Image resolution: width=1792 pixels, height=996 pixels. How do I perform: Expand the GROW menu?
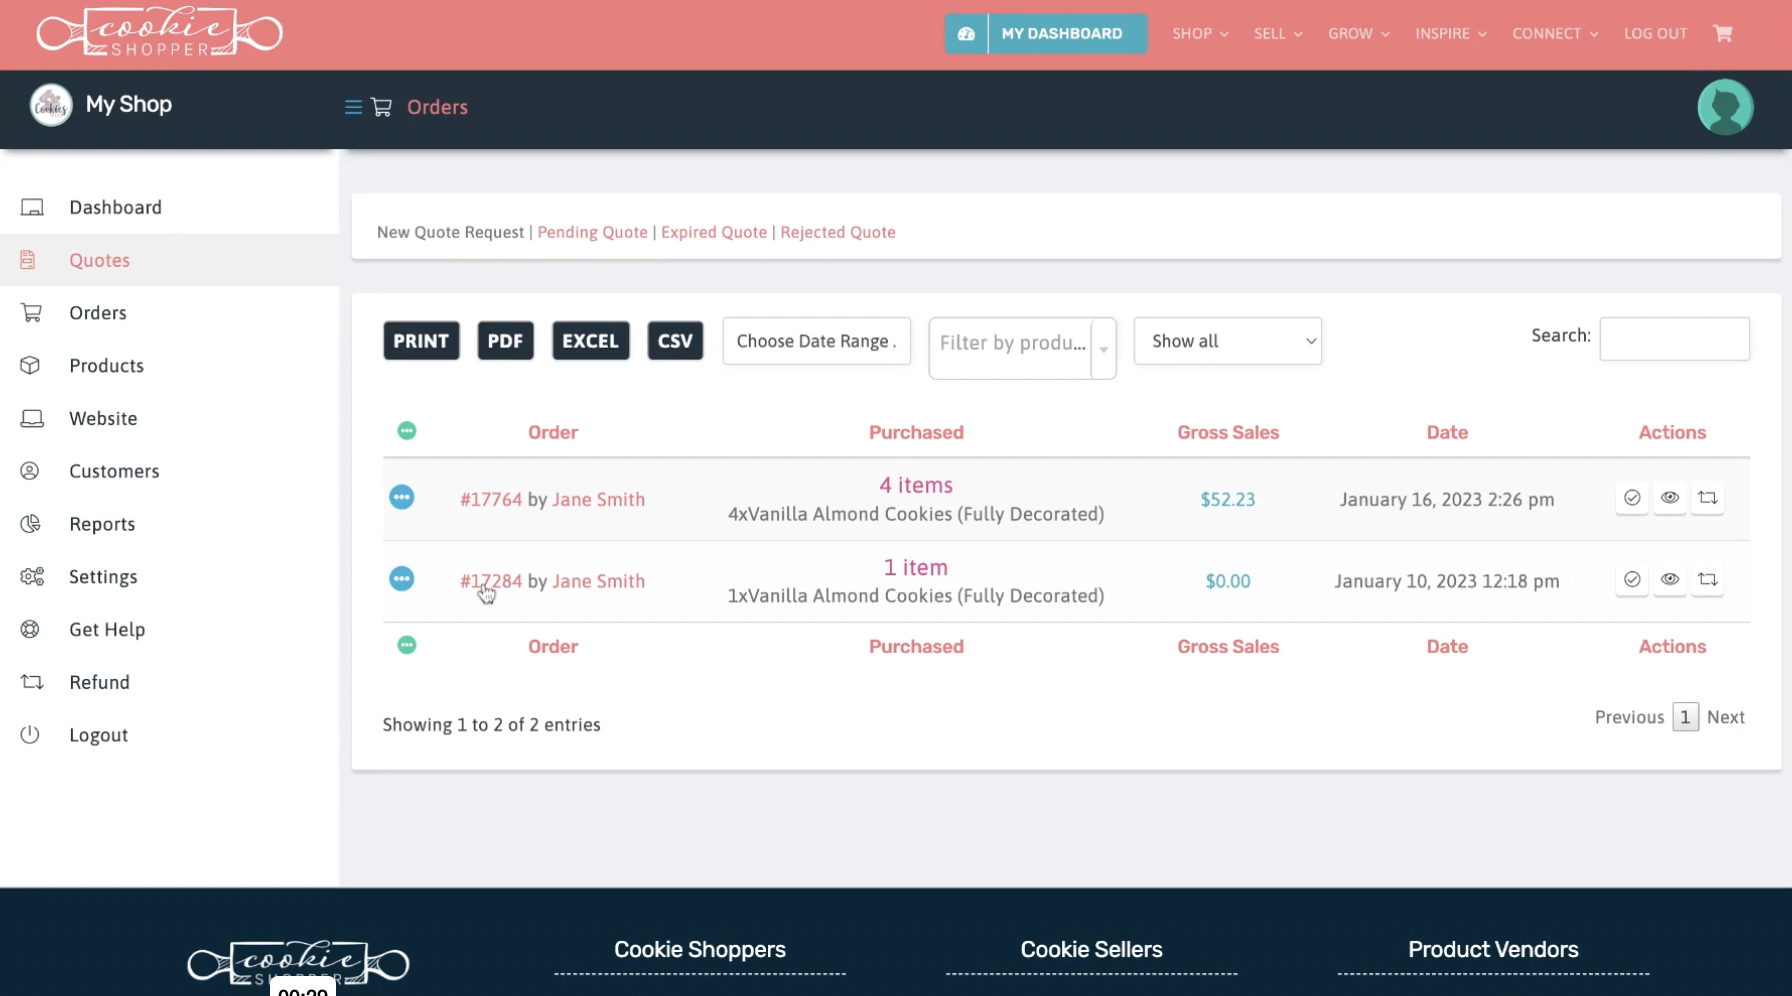pyautogui.click(x=1359, y=33)
